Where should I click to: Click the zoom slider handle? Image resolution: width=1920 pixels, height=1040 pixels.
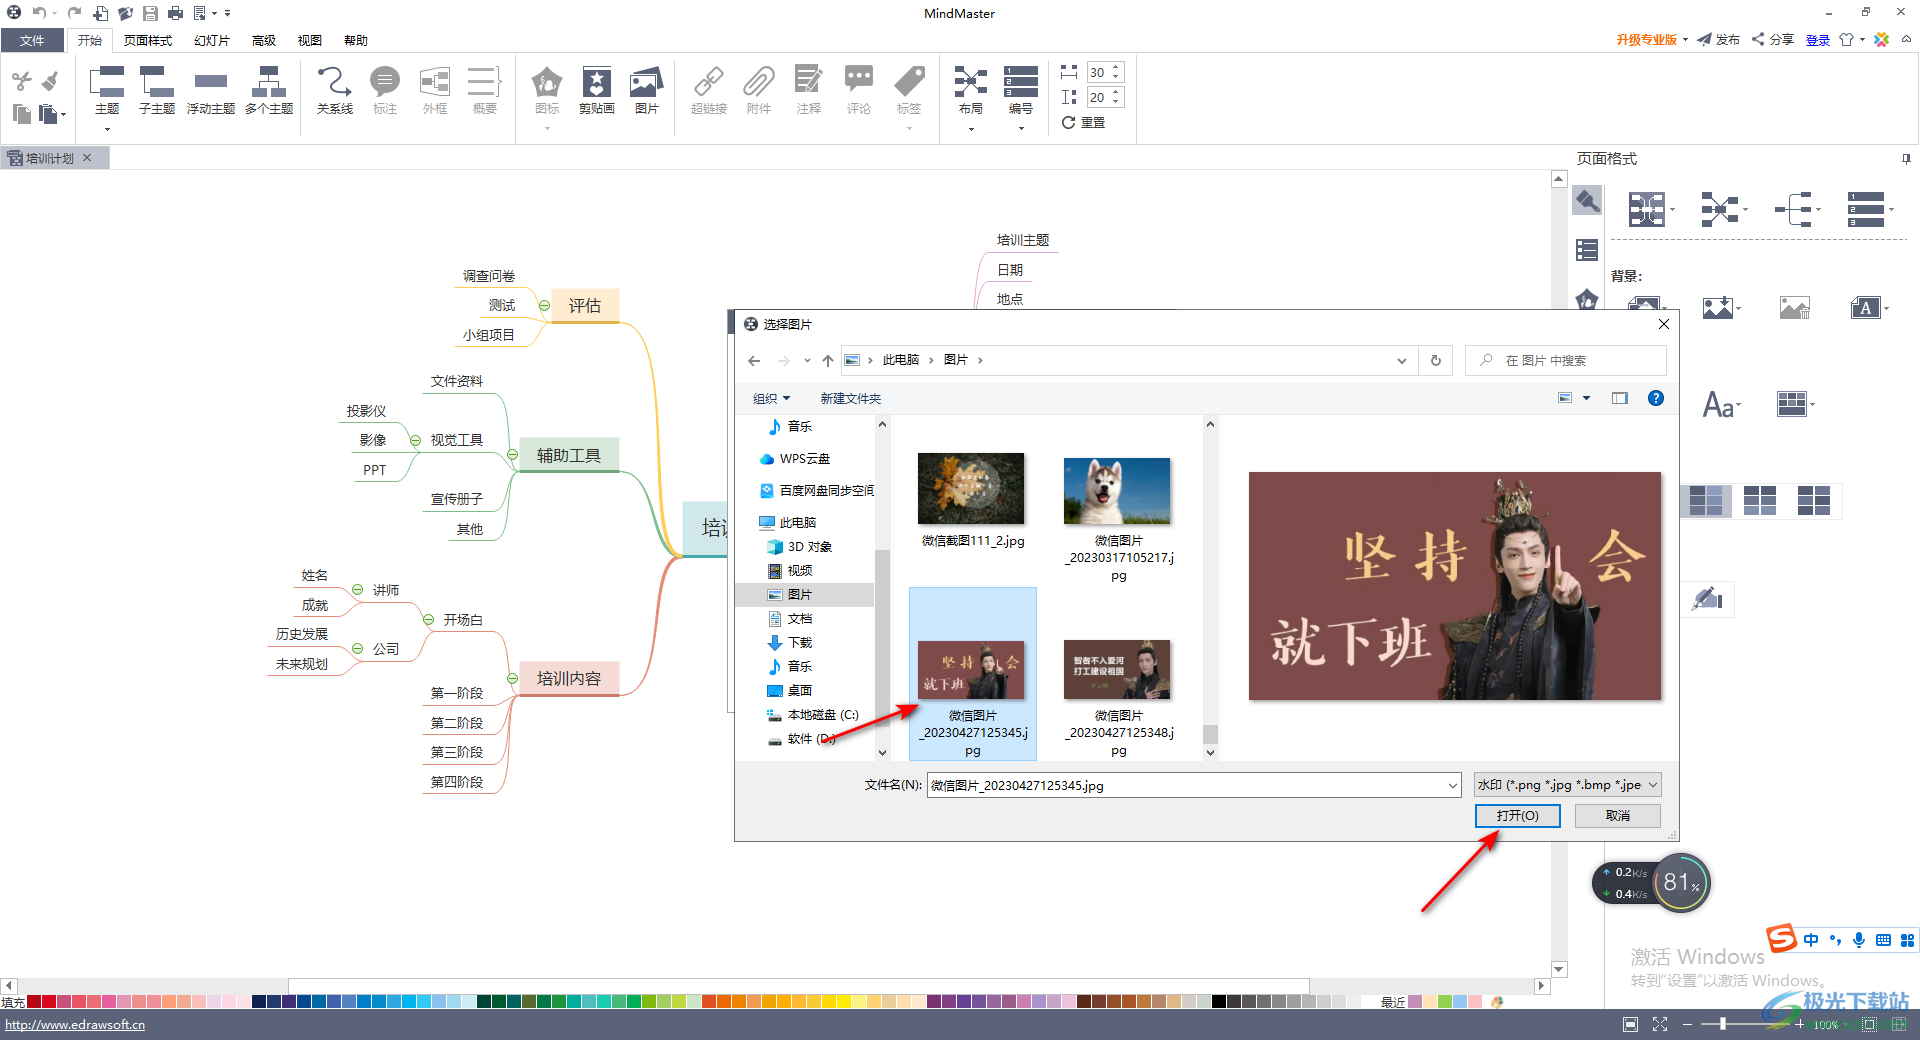[1722, 1024]
